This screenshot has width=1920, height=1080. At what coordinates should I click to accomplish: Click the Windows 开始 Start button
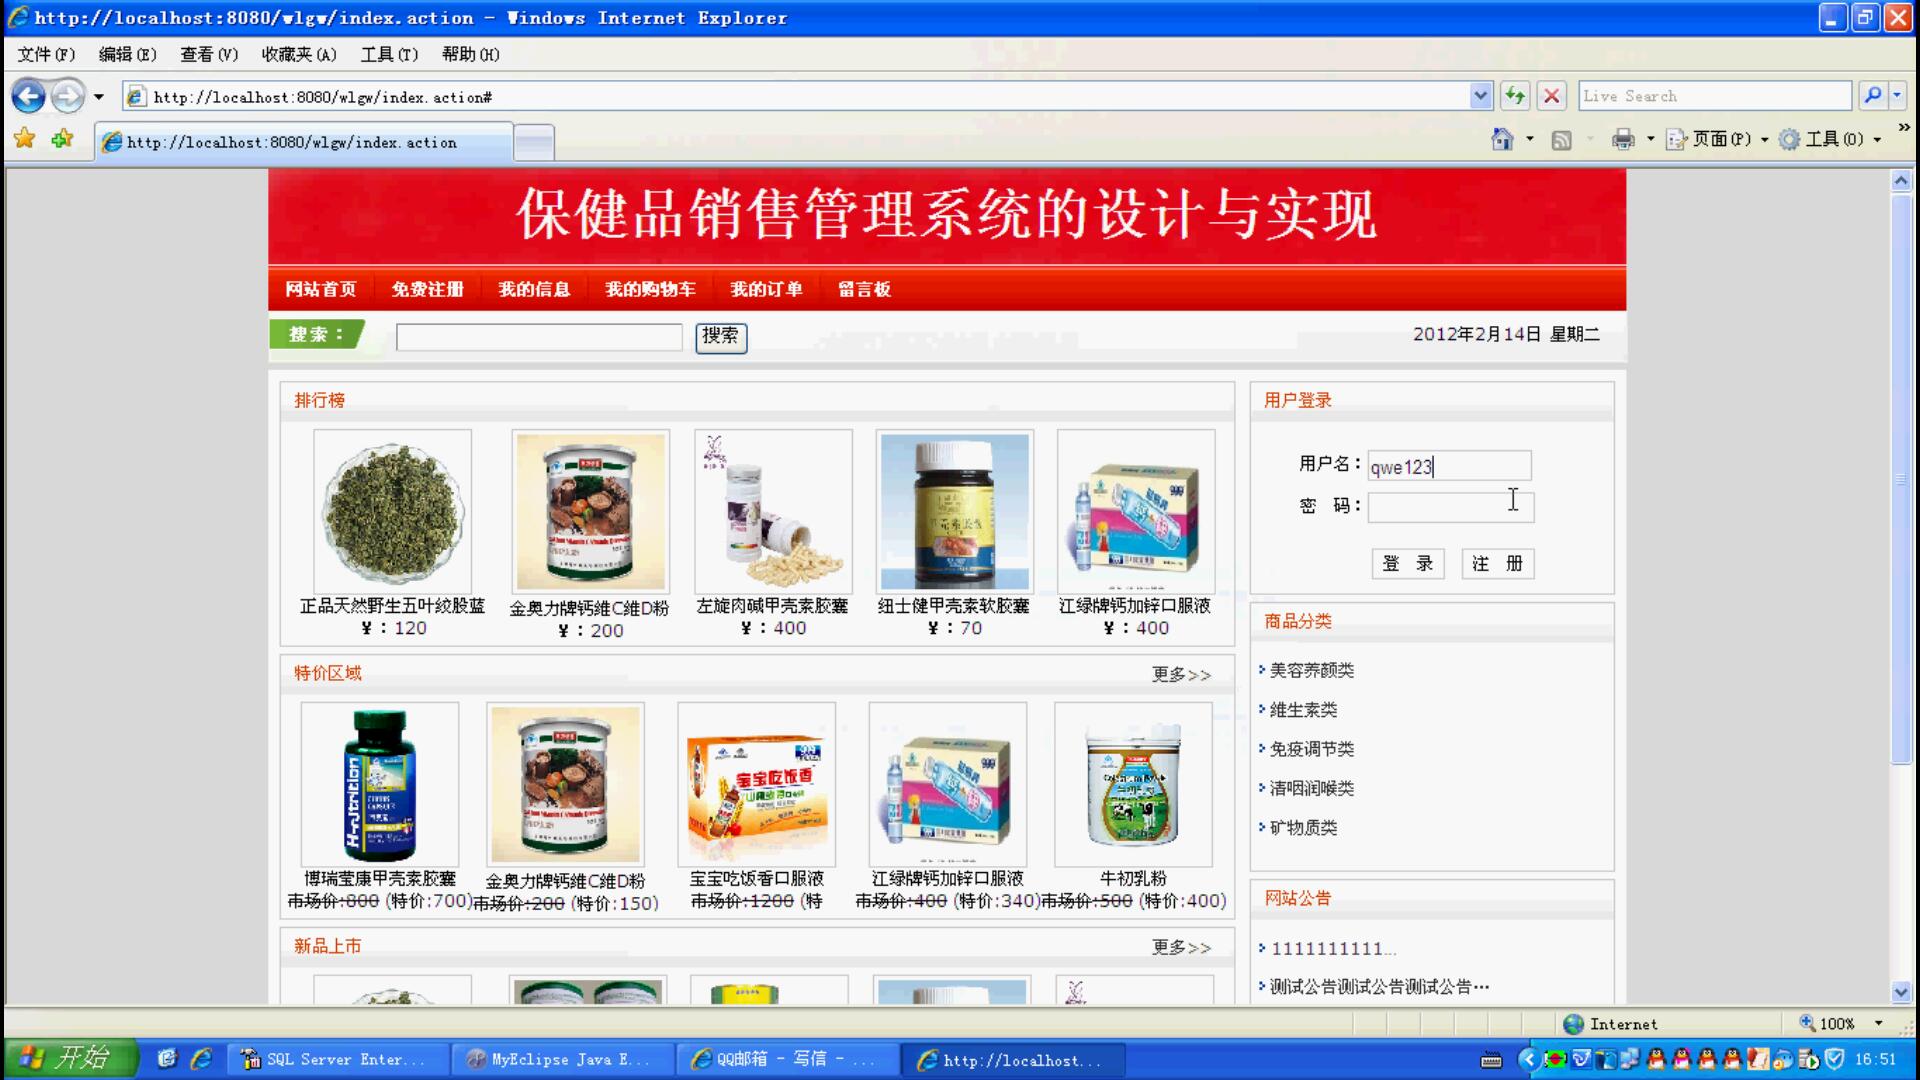tap(70, 1058)
